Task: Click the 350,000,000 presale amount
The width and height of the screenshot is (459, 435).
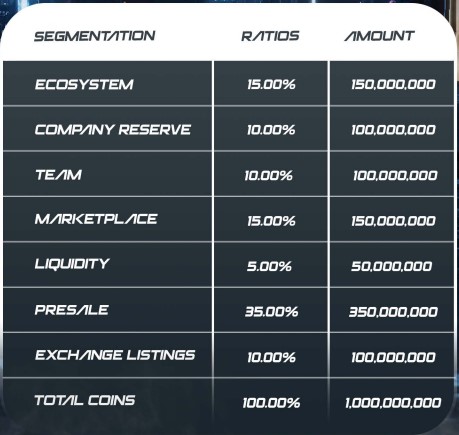Action: pyautogui.click(x=393, y=312)
